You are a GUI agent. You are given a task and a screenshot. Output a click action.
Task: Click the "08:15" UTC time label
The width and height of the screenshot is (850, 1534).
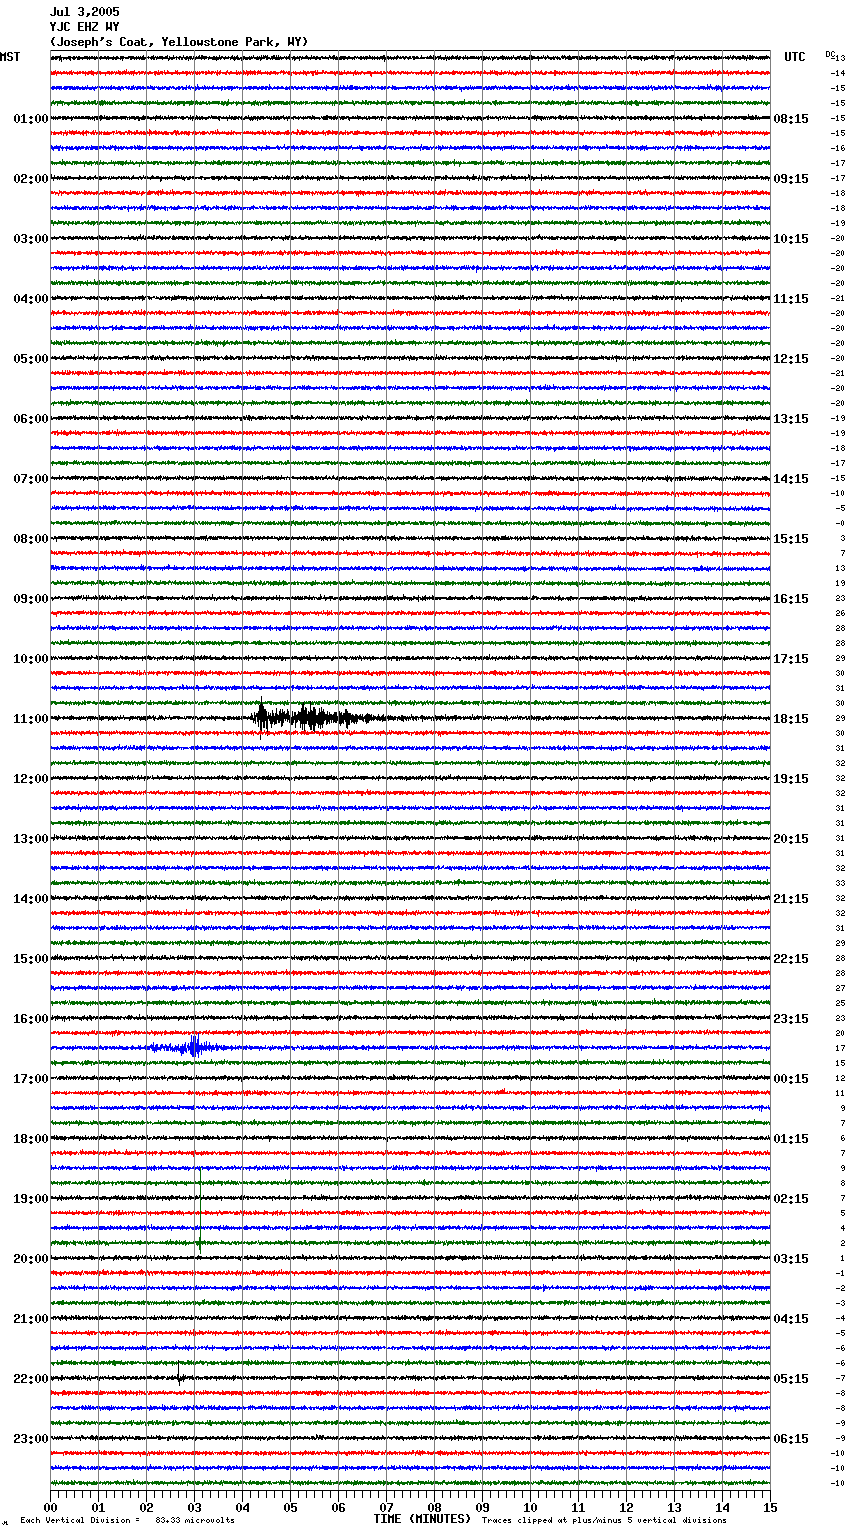(791, 119)
